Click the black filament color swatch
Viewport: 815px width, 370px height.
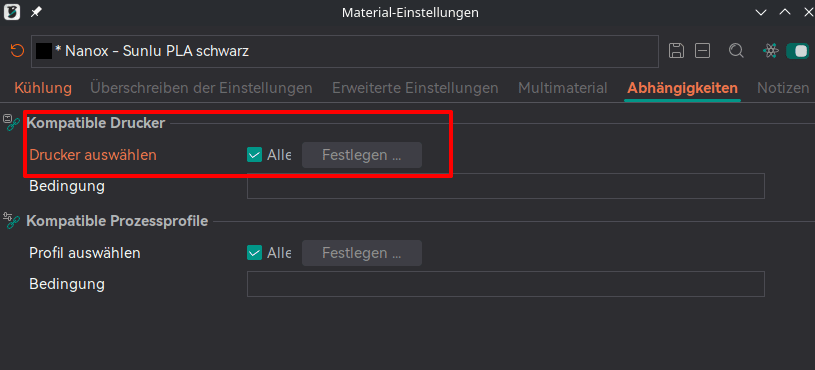tap(44, 51)
